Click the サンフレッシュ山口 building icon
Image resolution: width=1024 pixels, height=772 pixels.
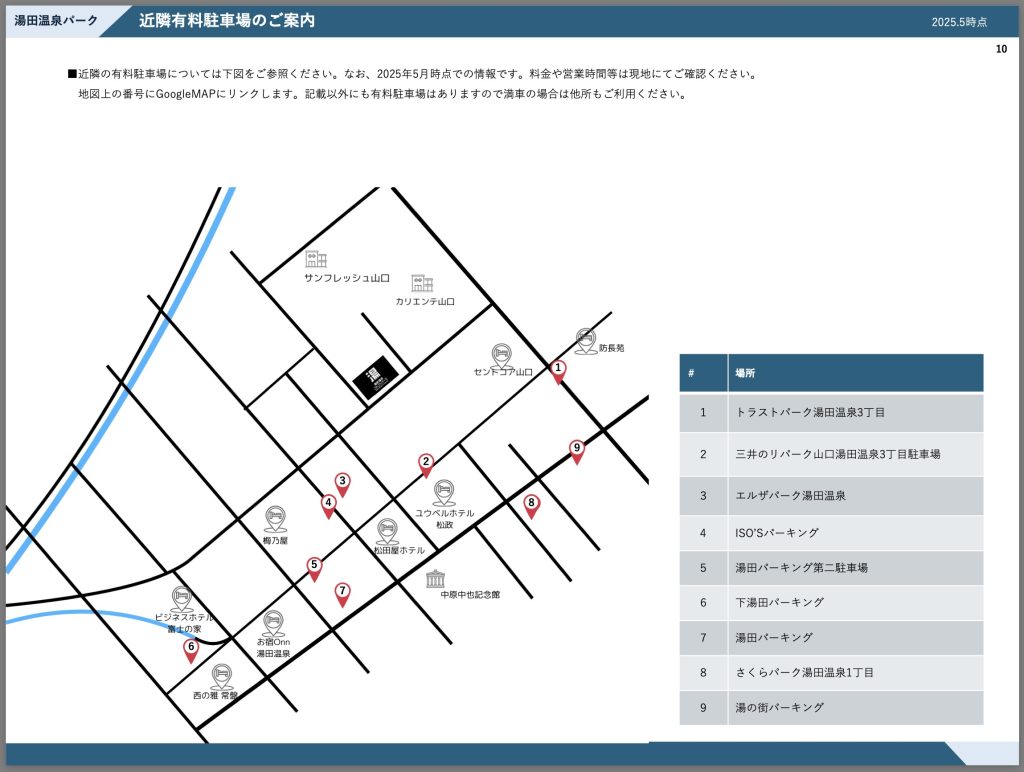click(x=316, y=260)
